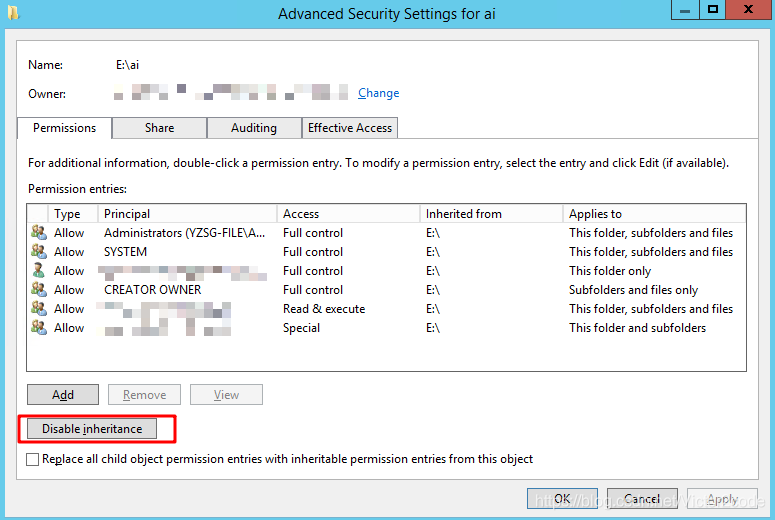The image size is (775, 520).
Task: Click the icon of the Special access entry
Action: (39, 327)
